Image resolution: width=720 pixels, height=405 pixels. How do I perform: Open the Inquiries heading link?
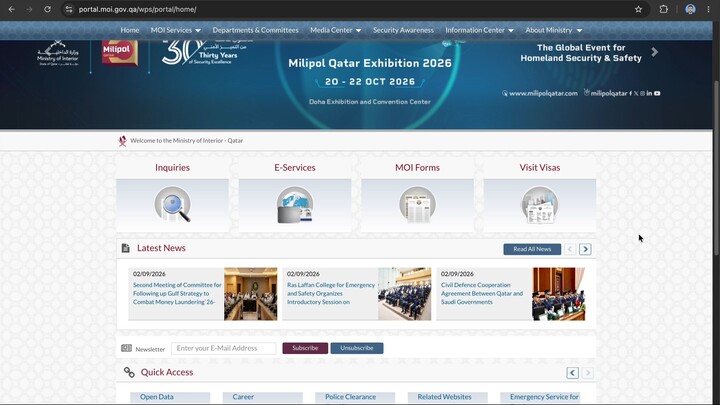pyautogui.click(x=173, y=168)
